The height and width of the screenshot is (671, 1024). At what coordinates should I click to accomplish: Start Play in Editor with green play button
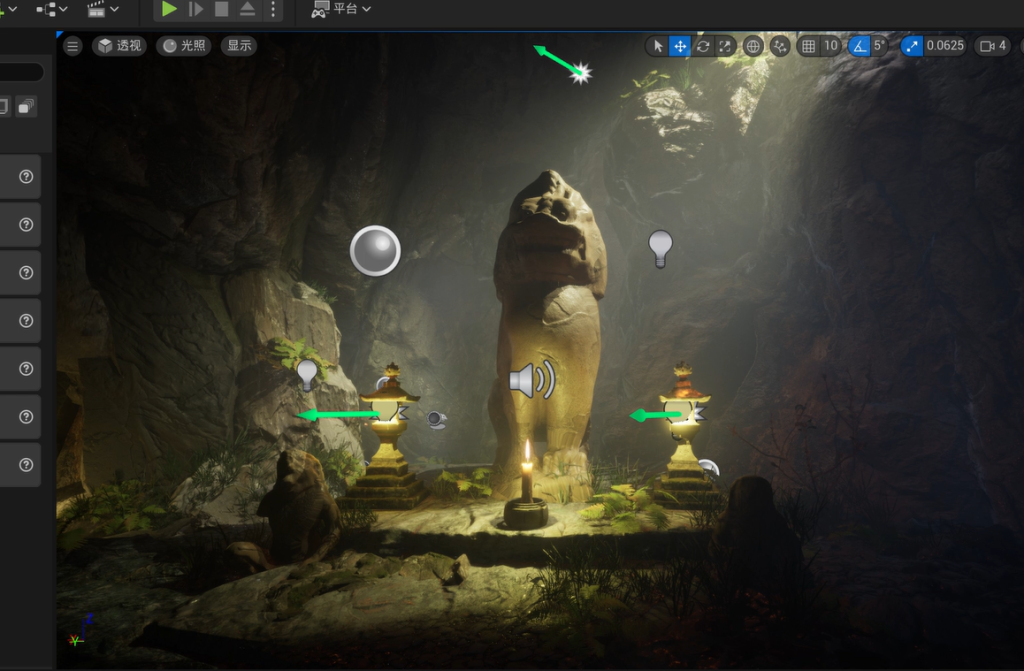click(169, 8)
